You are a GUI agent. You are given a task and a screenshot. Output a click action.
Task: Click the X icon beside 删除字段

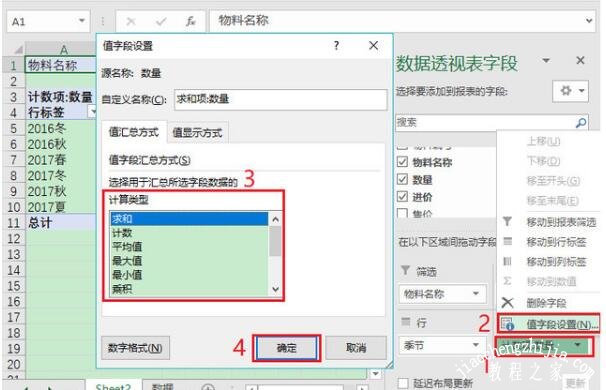point(507,302)
